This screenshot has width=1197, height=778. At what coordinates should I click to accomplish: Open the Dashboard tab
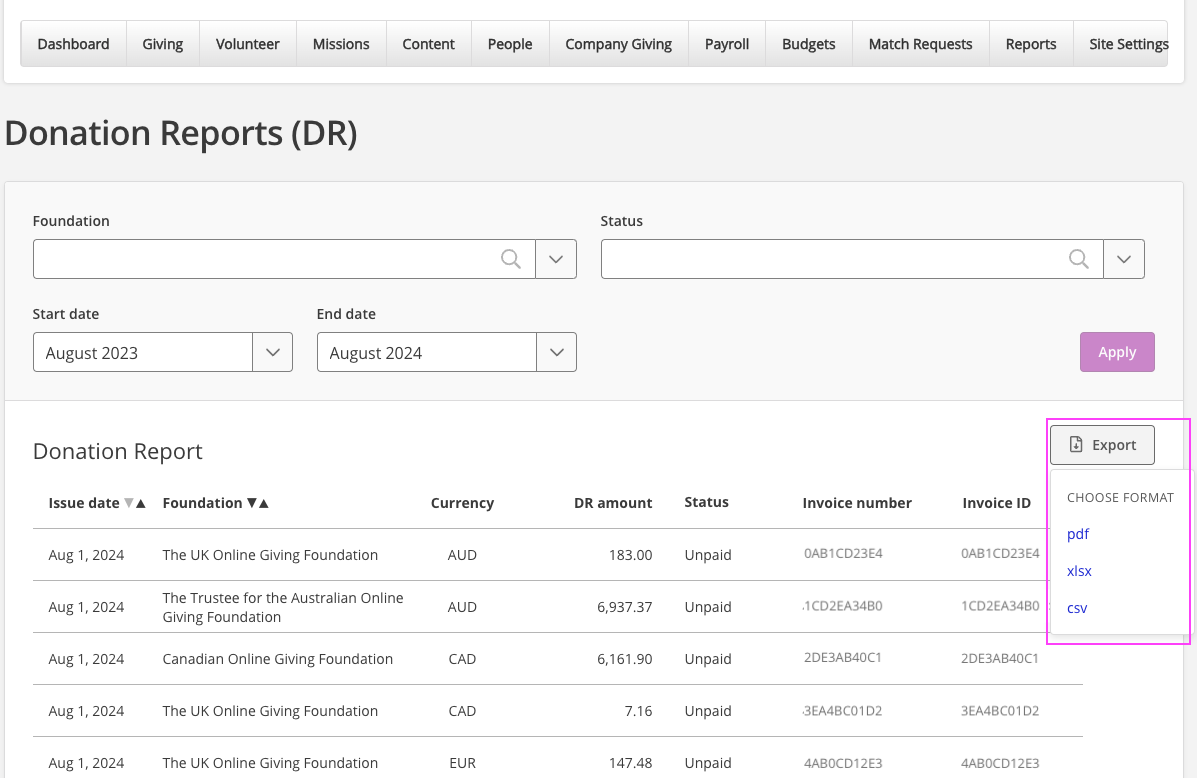tap(73, 44)
